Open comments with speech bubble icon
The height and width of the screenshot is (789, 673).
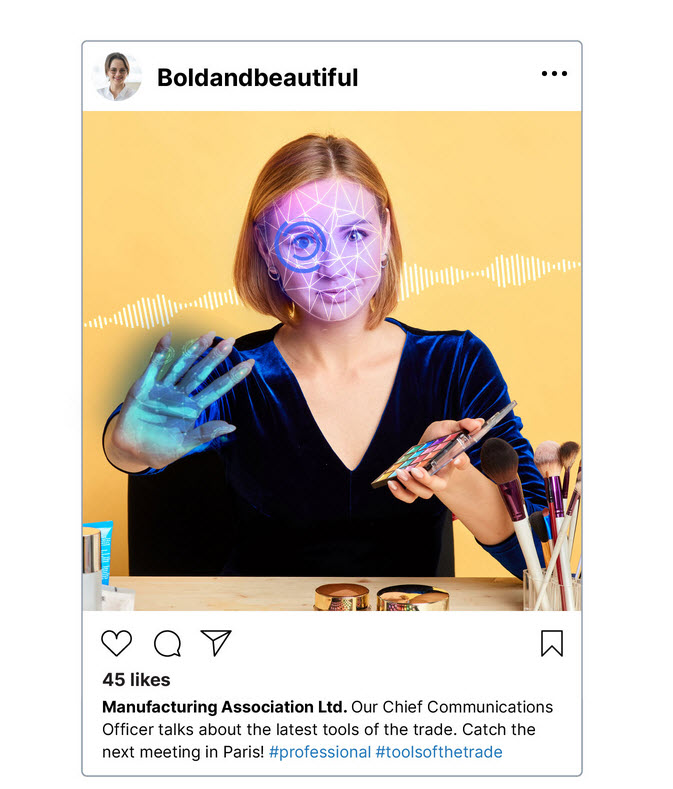tap(168, 644)
